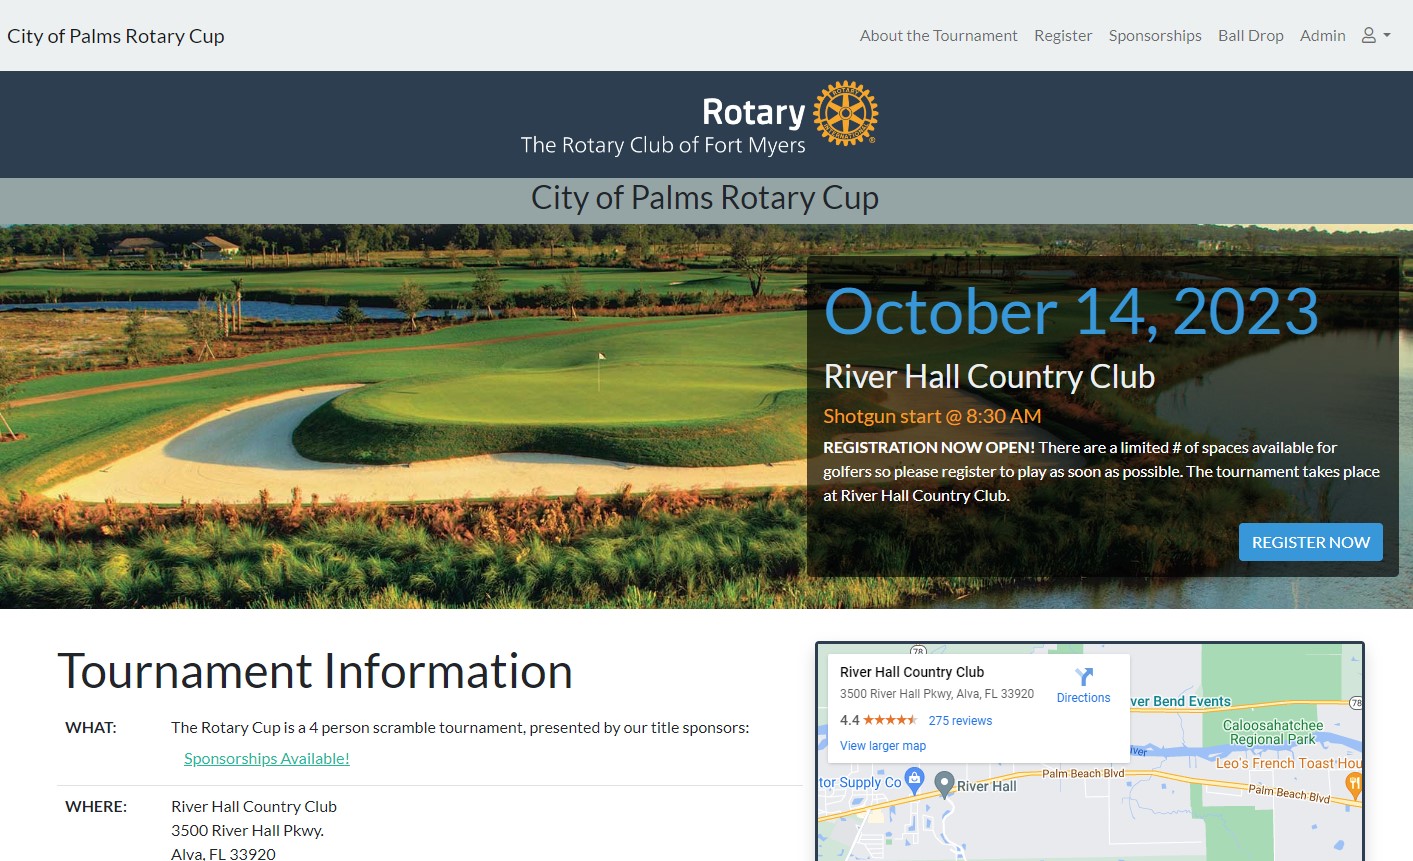Click the Shotgun start @ 8:30 AM text
1413x861 pixels.
point(932,416)
